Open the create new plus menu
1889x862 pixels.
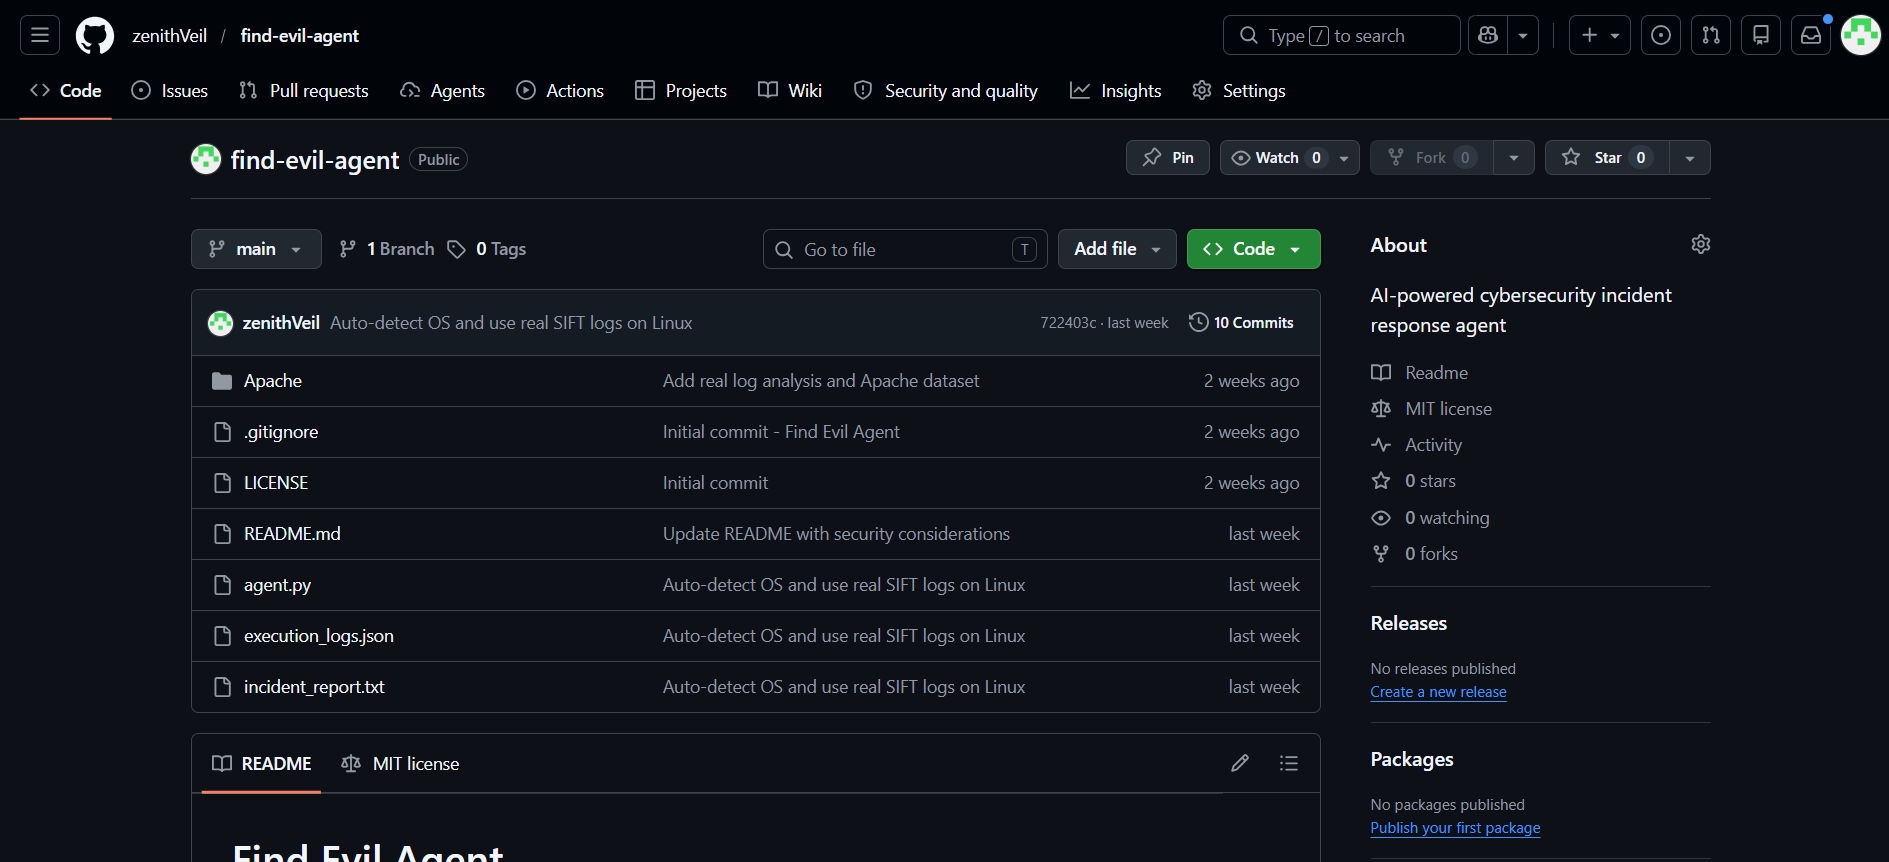coord(1600,35)
